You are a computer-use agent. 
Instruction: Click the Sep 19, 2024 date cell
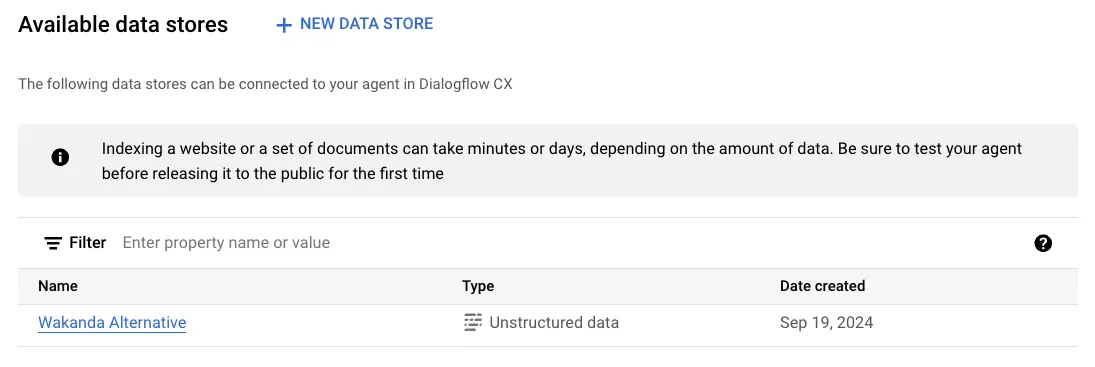pyautogui.click(x=826, y=322)
